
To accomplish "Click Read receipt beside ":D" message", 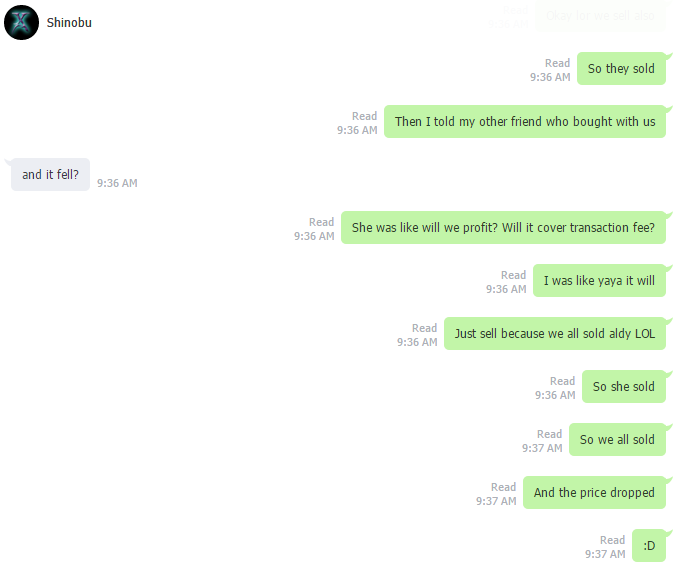I will click(612, 540).
